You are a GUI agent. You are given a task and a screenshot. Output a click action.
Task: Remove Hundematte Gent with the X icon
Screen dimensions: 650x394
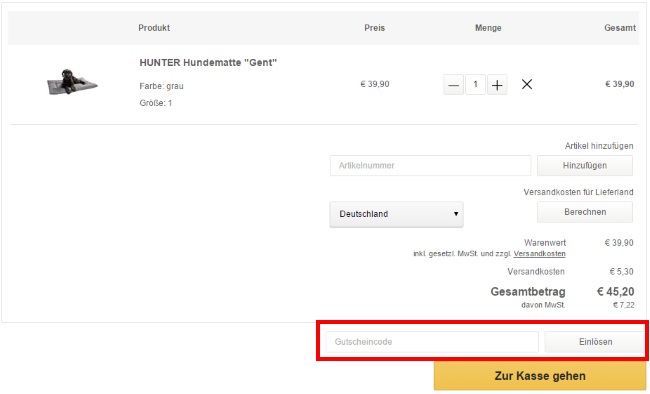(x=527, y=84)
